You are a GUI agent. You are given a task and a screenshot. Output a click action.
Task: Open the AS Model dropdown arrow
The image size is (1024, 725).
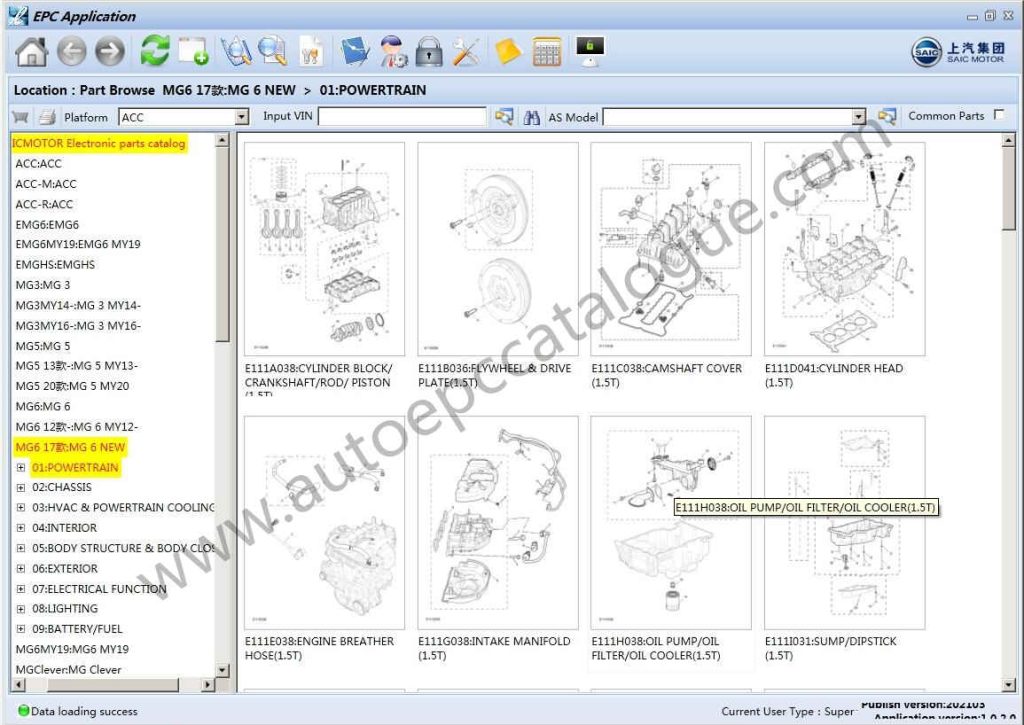pos(858,117)
